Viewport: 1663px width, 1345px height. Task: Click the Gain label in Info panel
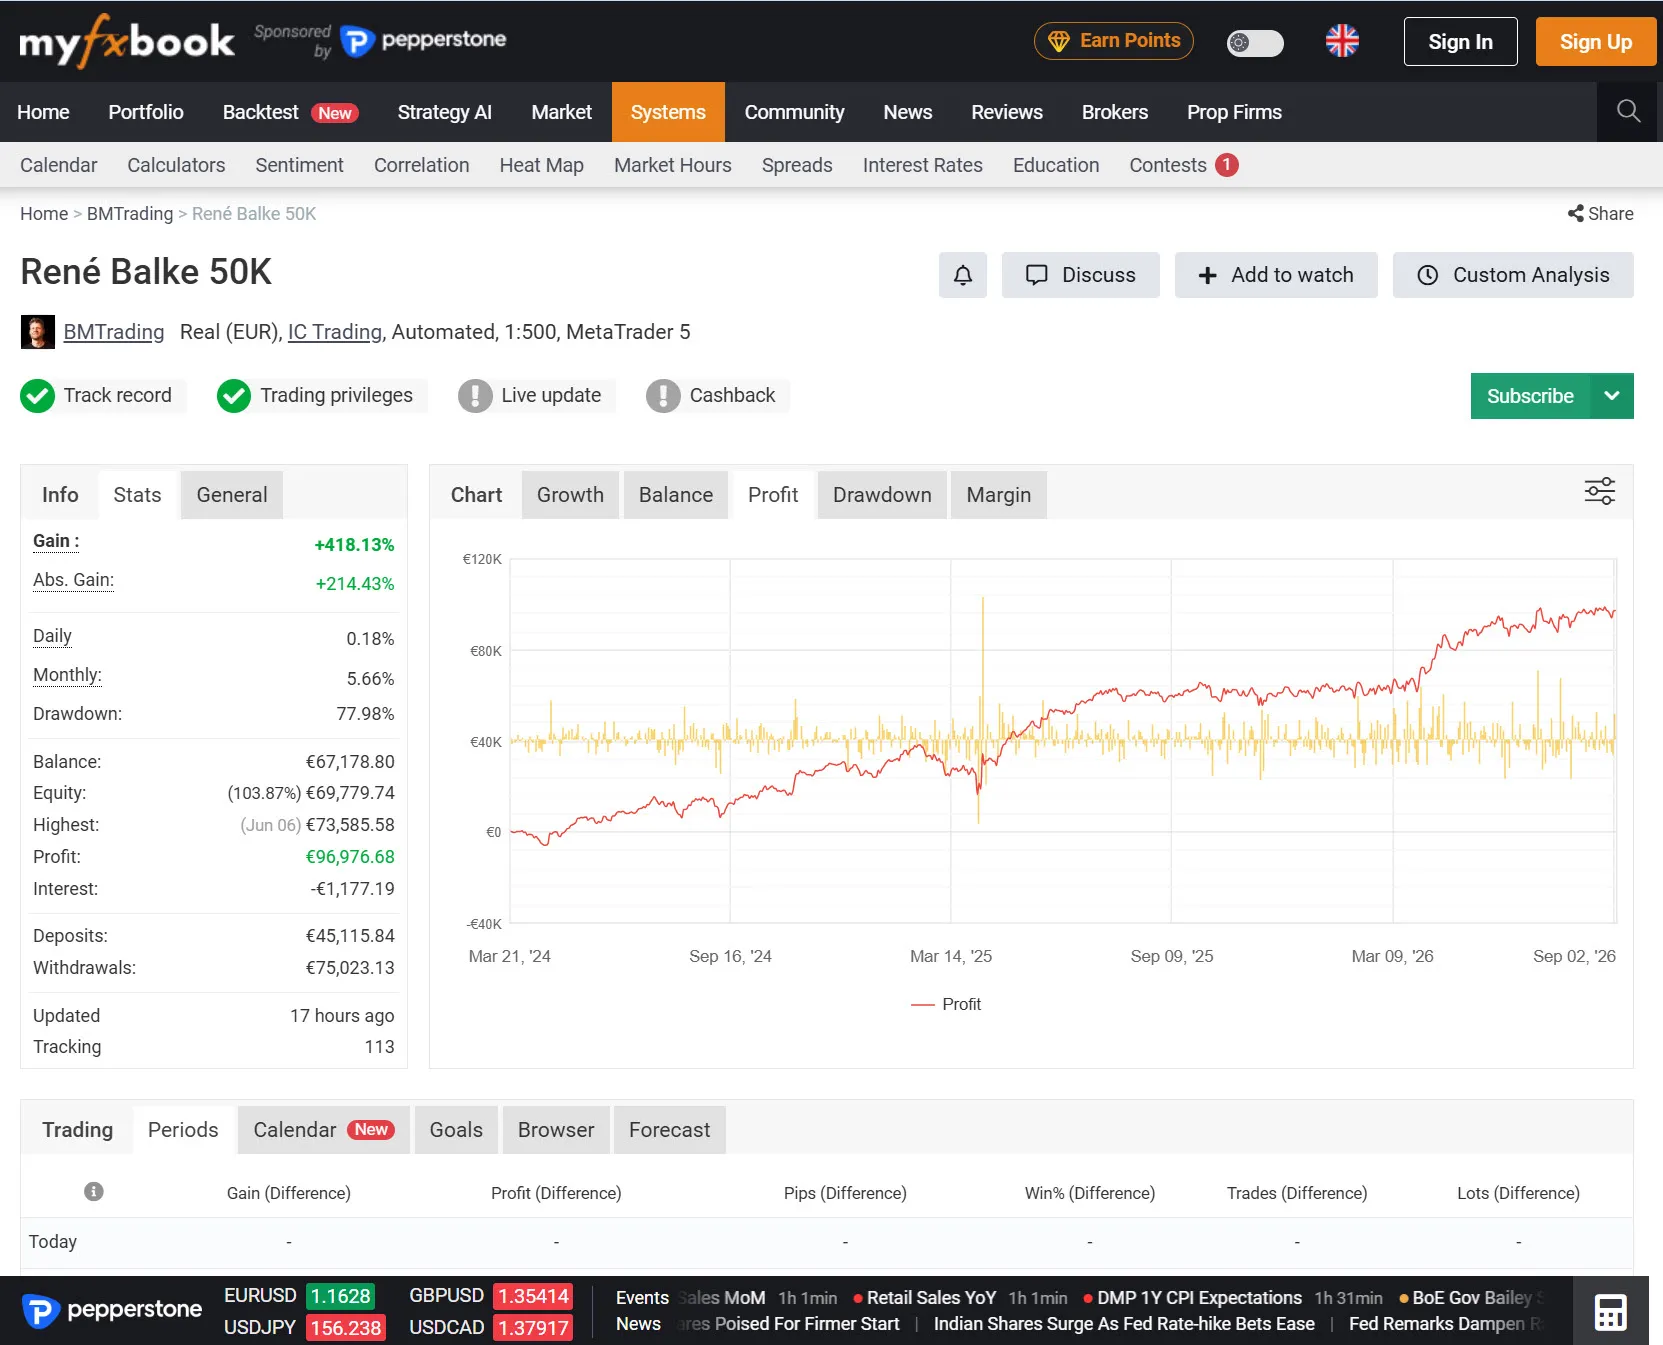[x=56, y=541]
